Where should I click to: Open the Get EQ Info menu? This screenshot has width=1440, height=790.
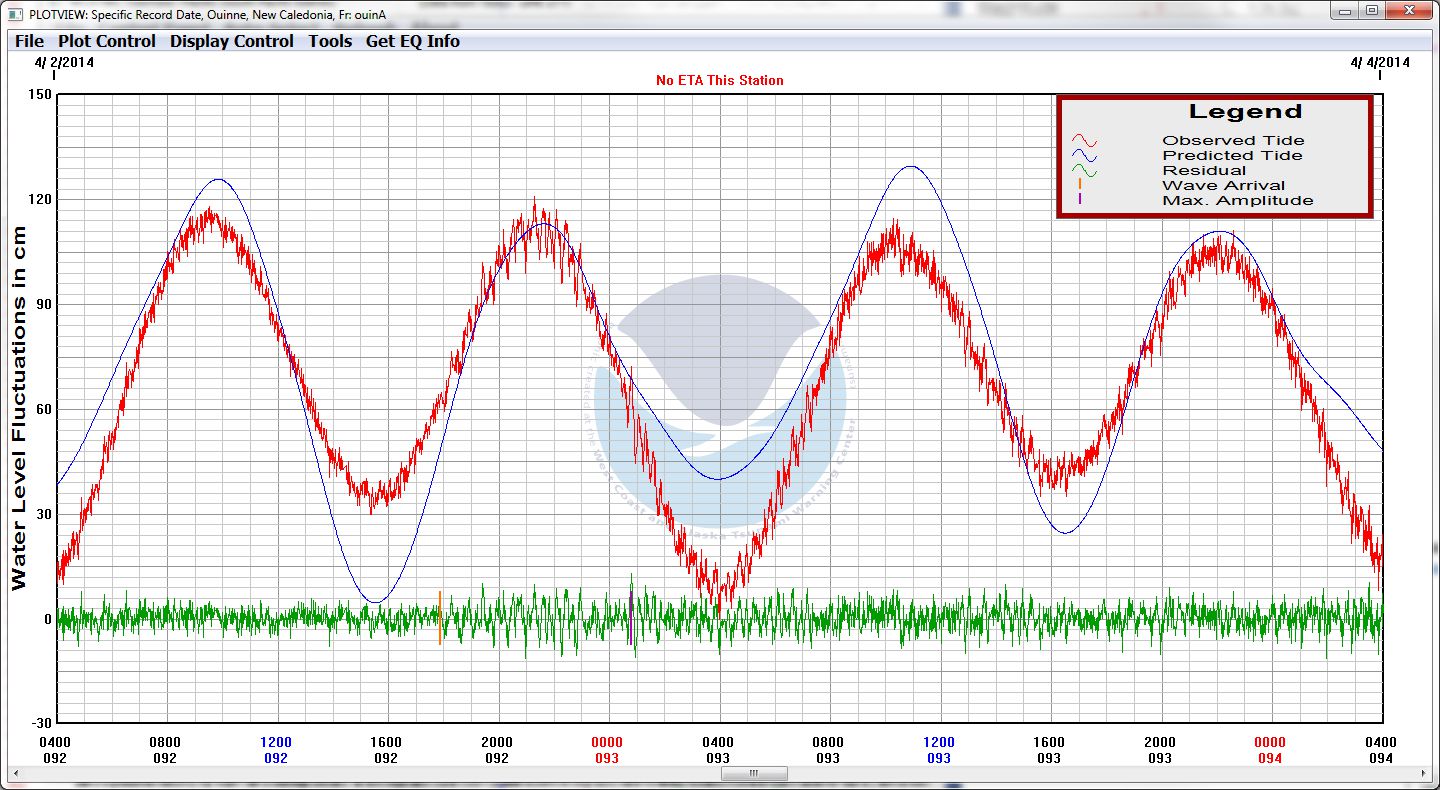tap(413, 41)
